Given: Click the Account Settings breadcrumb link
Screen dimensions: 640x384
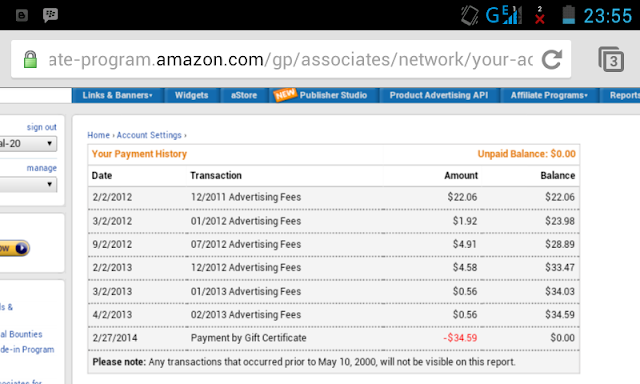Looking at the screenshot, I should [x=149, y=135].
